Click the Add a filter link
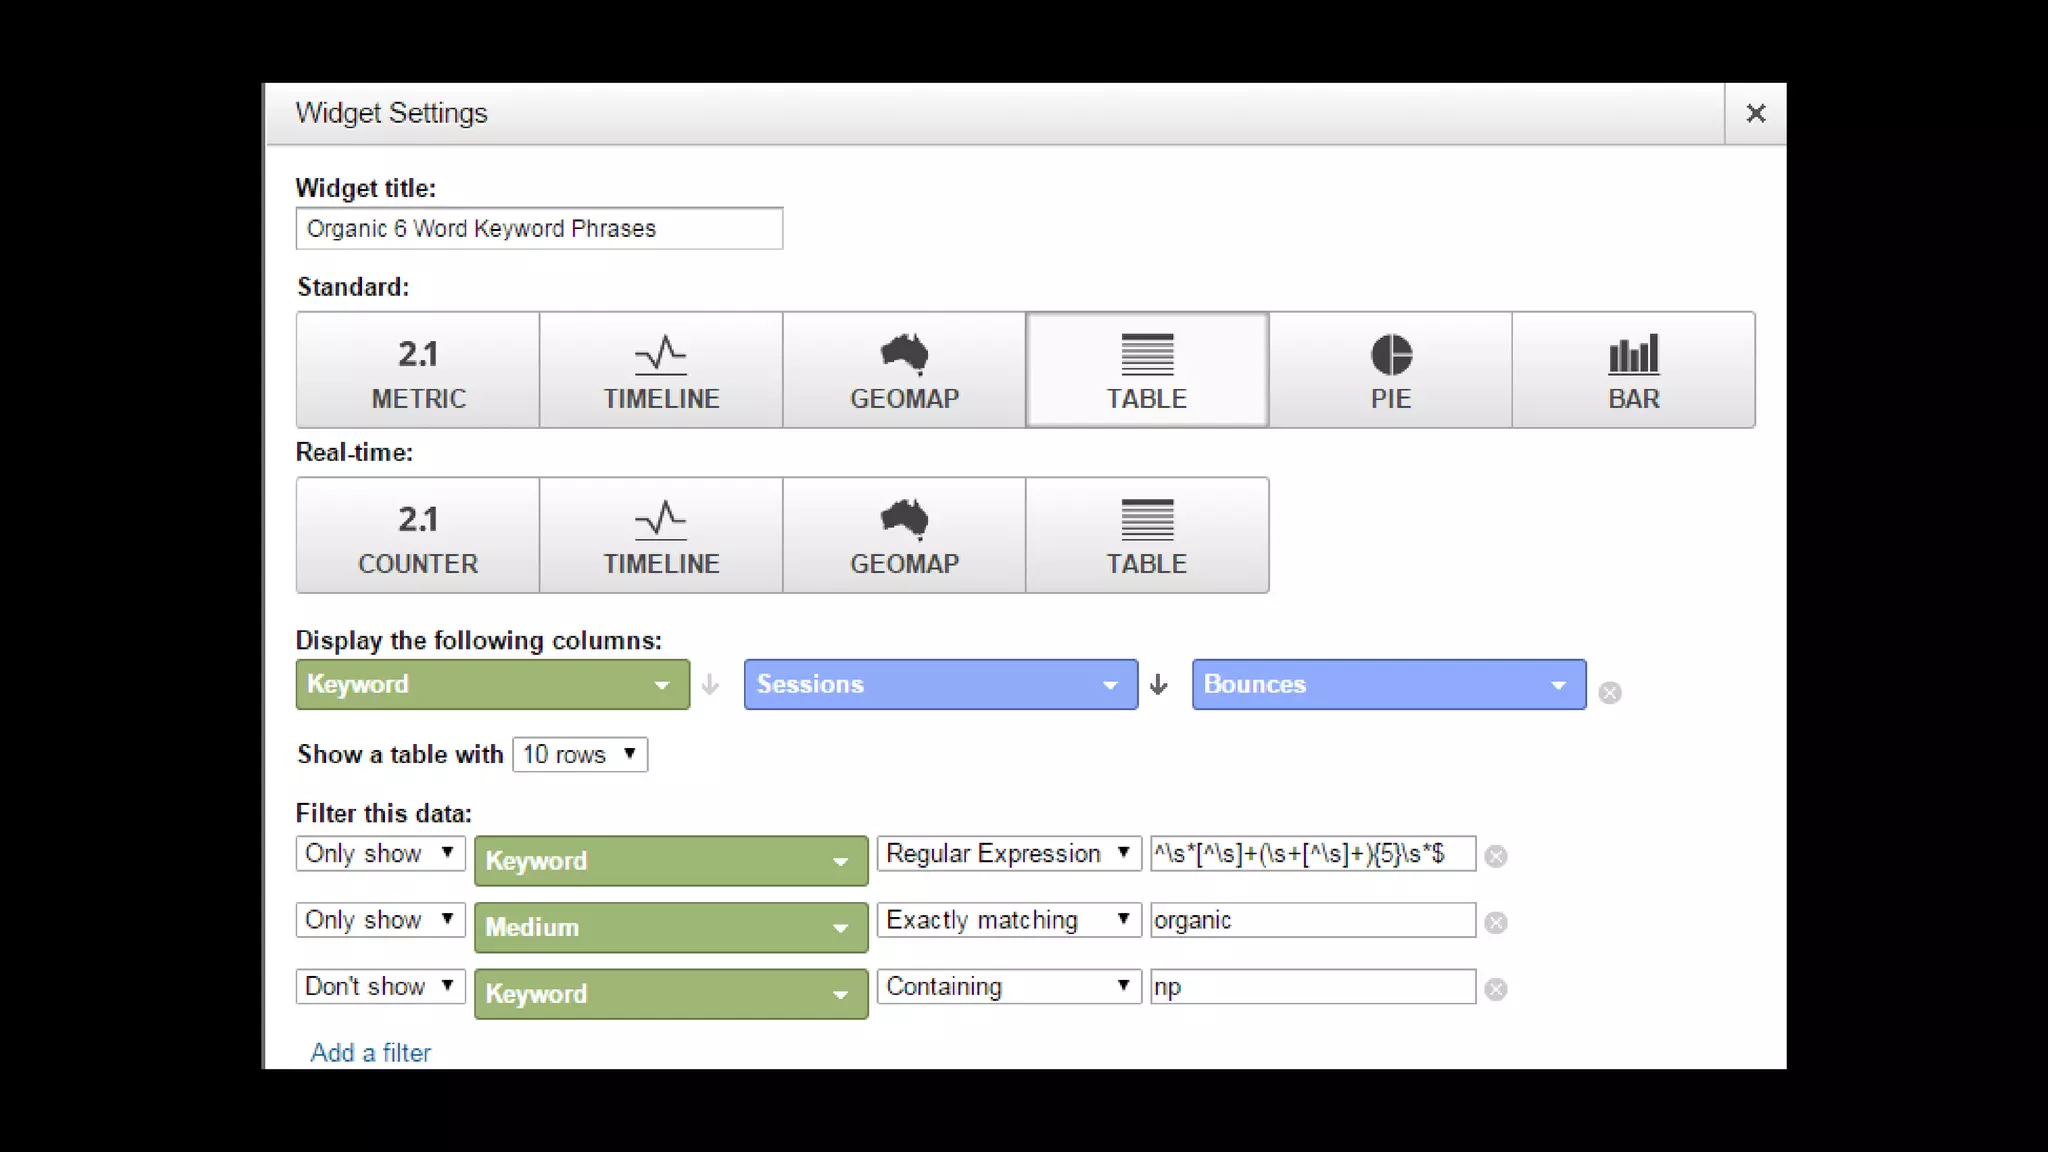2048x1152 pixels. pyautogui.click(x=370, y=1052)
